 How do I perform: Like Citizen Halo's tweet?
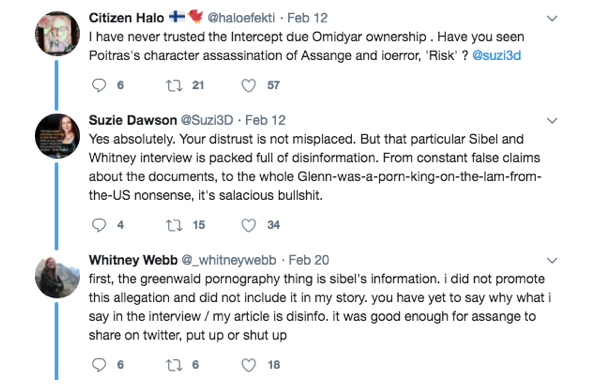(x=248, y=85)
